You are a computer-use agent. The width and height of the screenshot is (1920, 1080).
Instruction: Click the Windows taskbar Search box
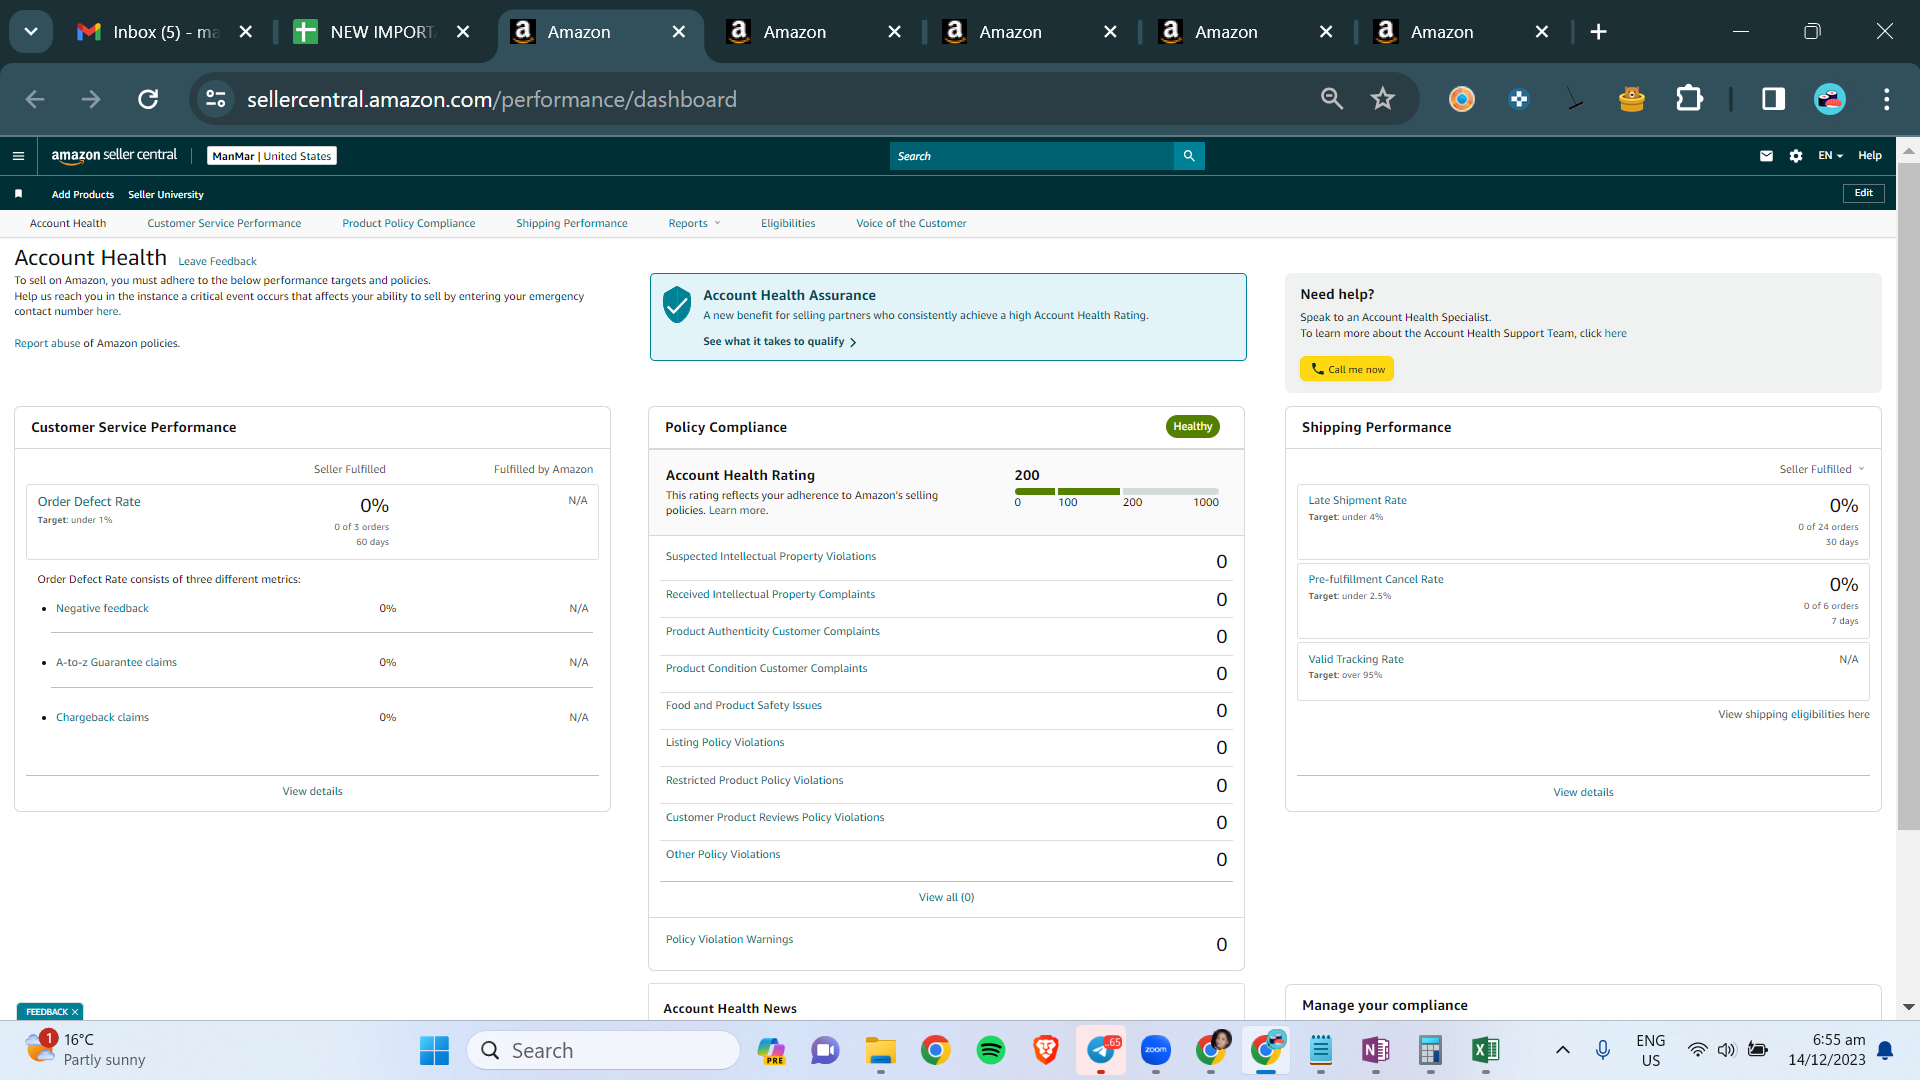[603, 1050]
